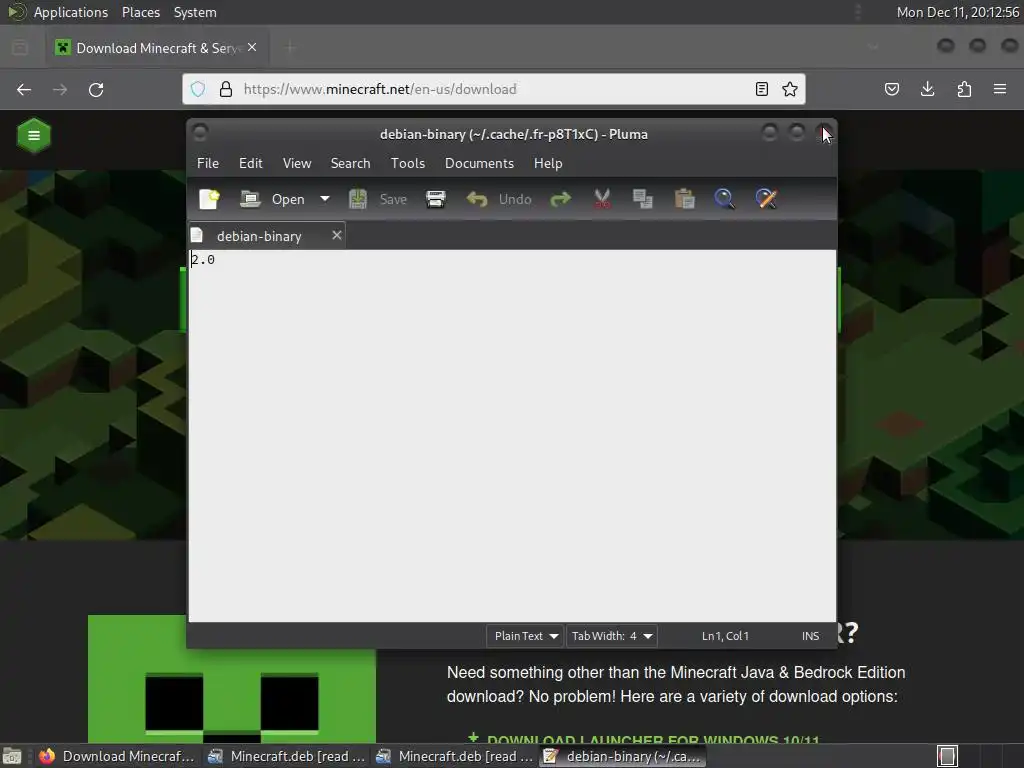Go back in Firefox
This screenshot has width=1024, height=768.
24,89
